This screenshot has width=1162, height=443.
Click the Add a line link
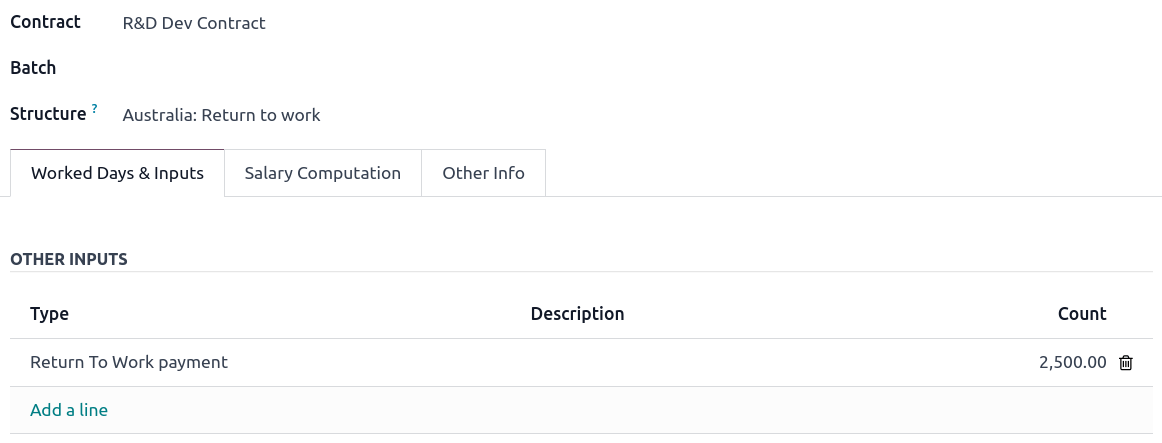[69, 410]
